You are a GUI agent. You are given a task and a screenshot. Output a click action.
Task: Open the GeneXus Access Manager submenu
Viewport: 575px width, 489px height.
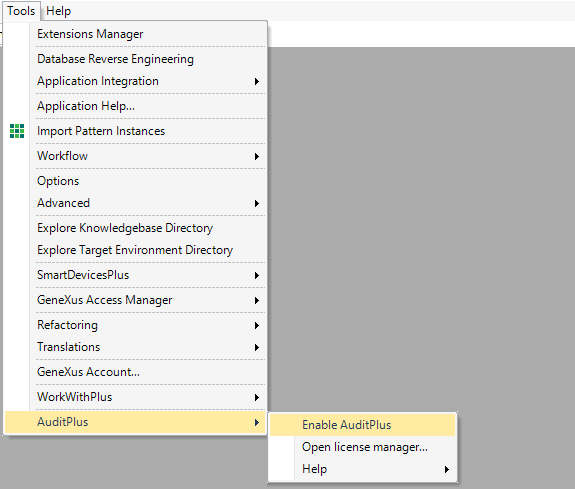point(135,300)
